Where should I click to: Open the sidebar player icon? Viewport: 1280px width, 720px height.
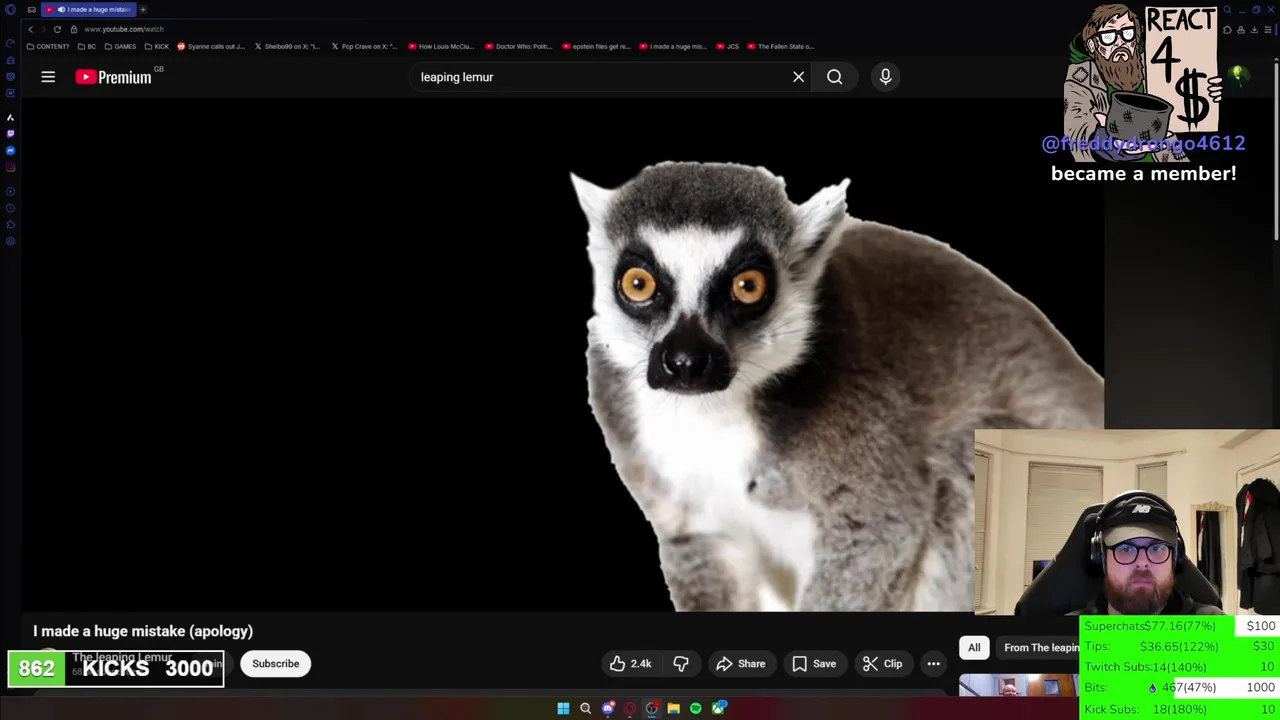coord(10,191)
